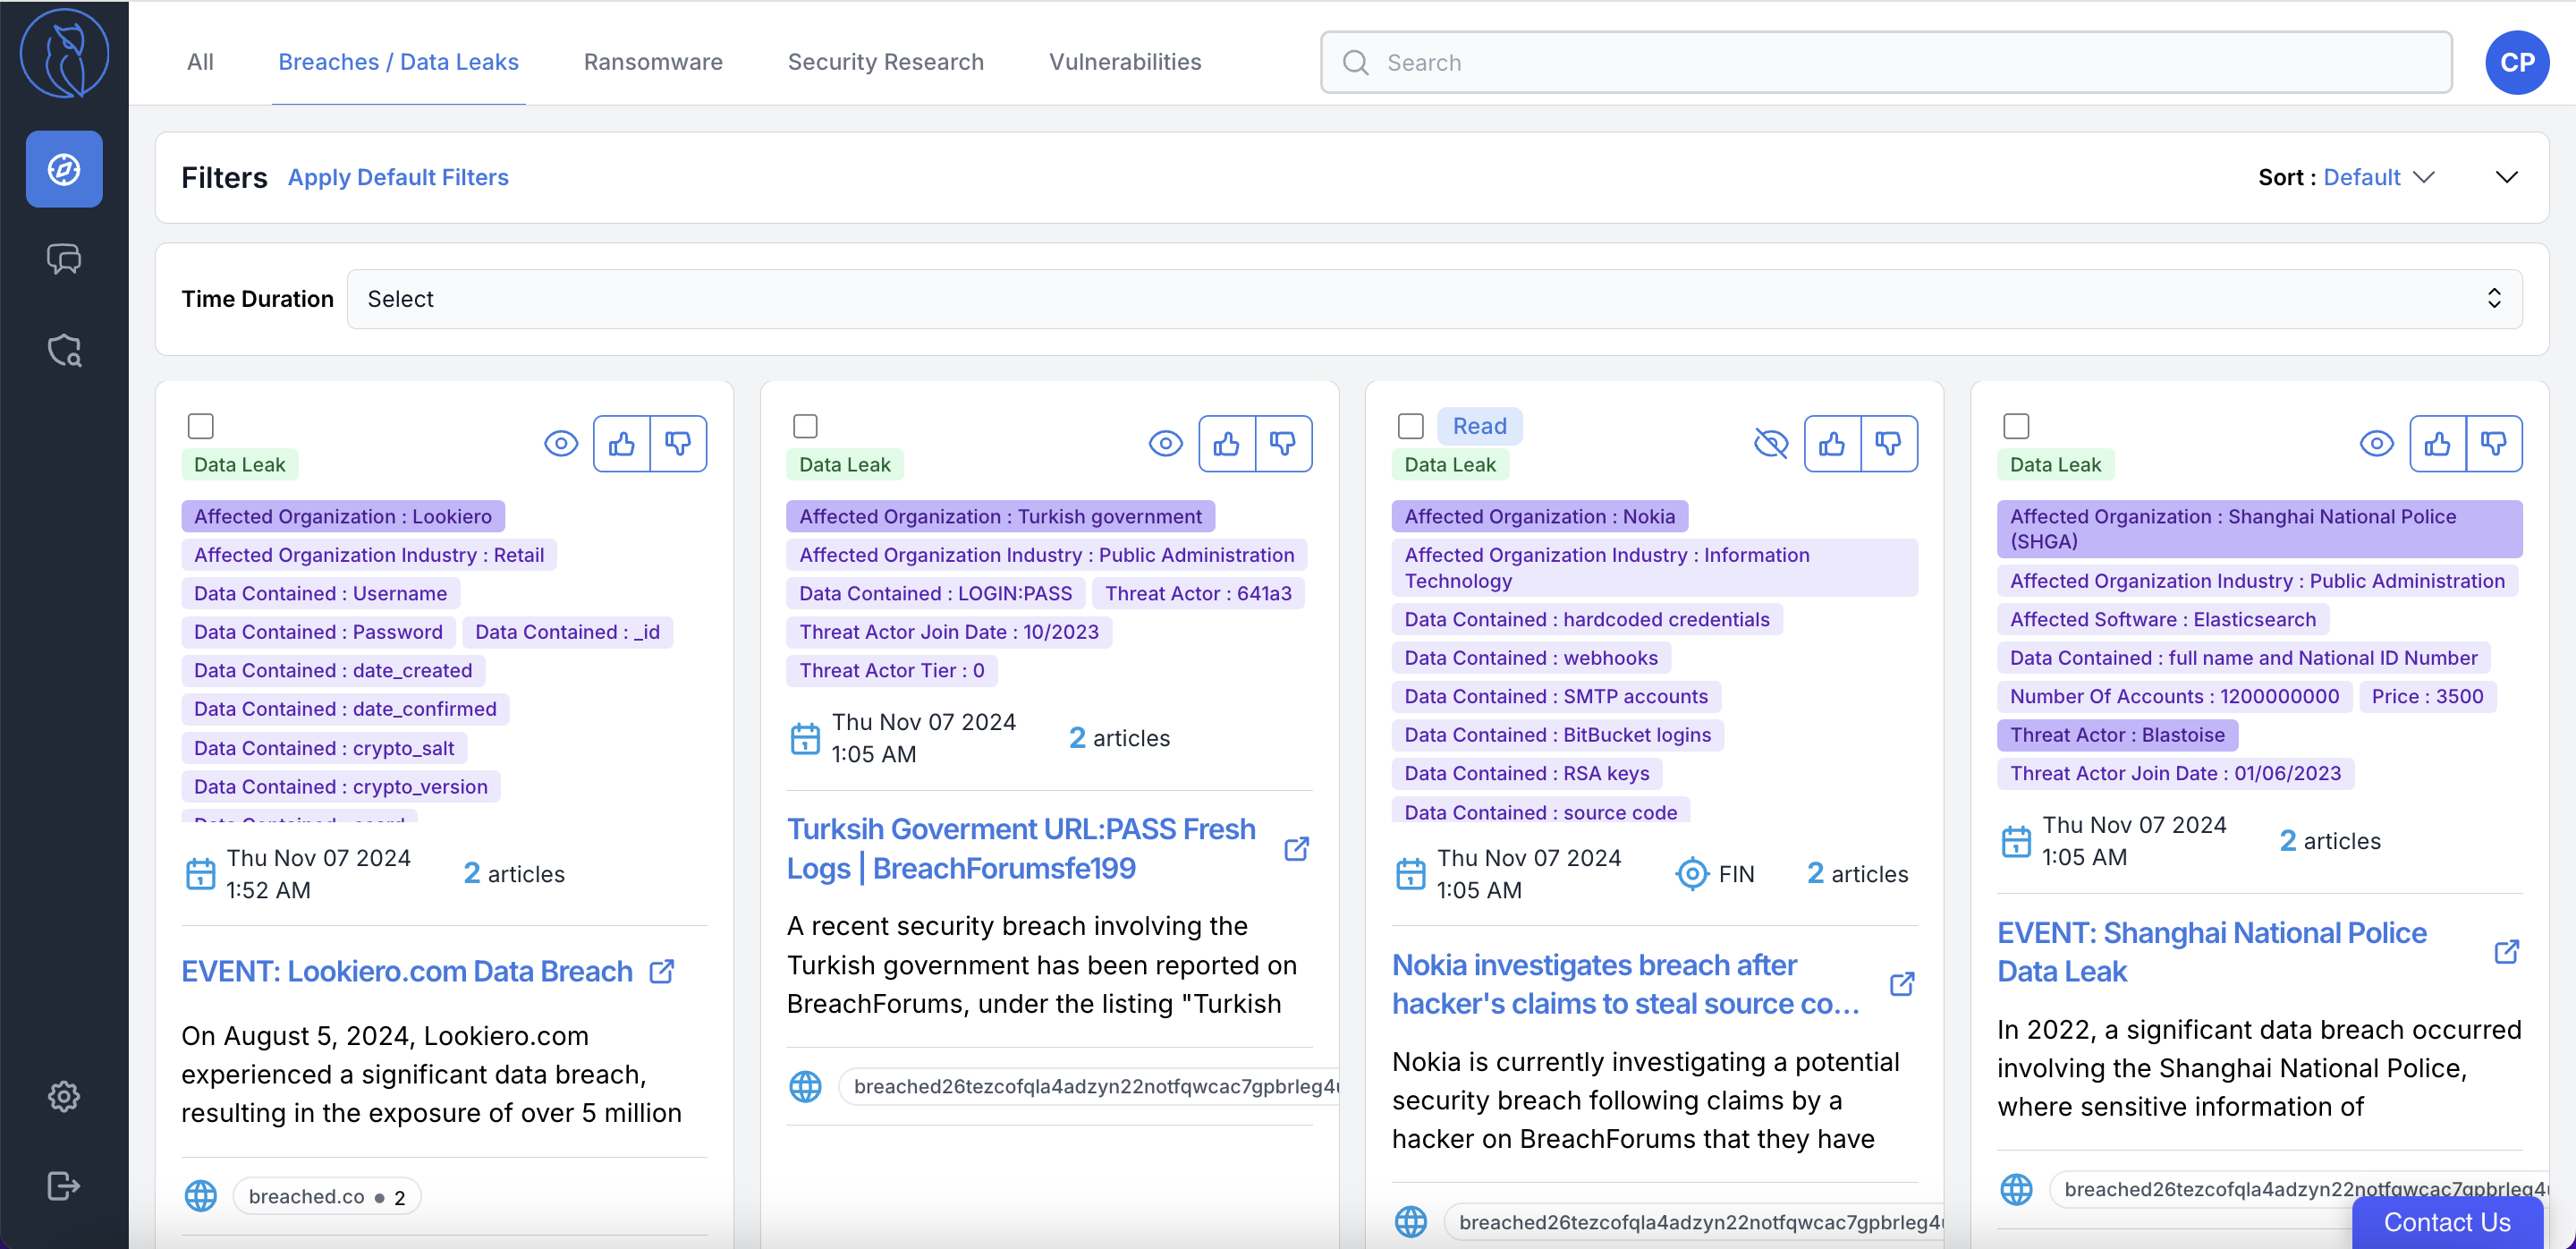Toggle the eye icon on the Turkish government card

click(x=1166, y=443)
